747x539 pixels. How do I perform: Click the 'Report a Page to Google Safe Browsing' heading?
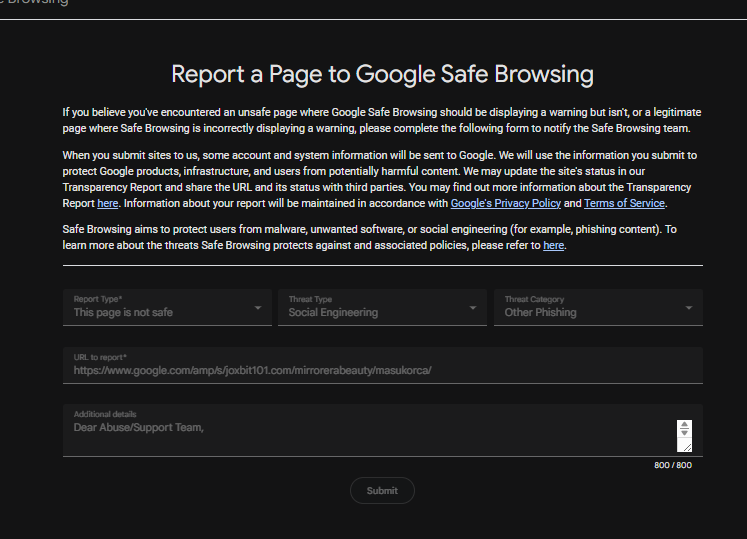(x=382, y=74)
